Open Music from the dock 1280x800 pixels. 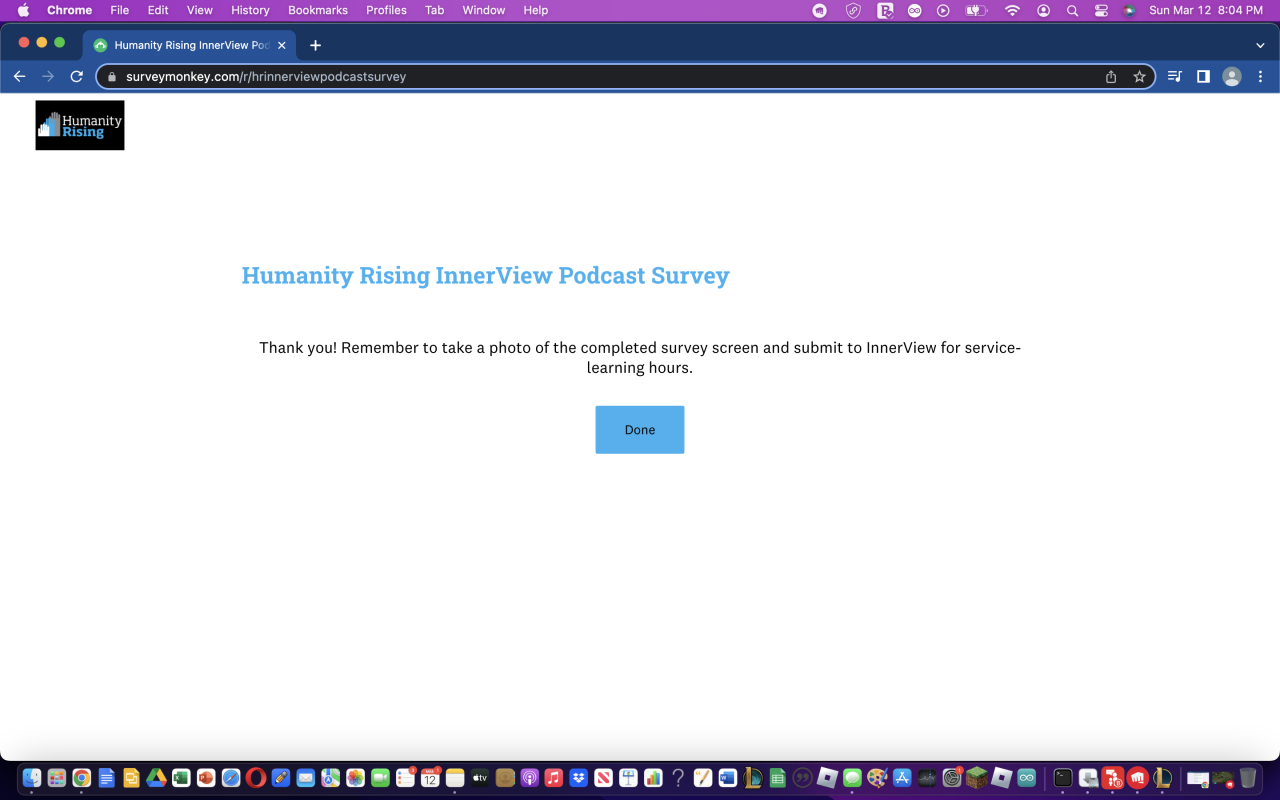554,778
